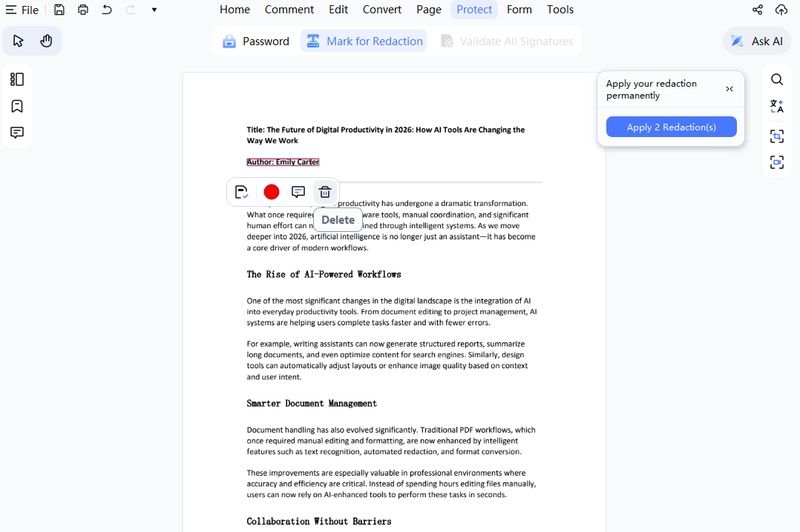
Task: Delete the redaction mark with trash icon
Action: coord(325,192)
